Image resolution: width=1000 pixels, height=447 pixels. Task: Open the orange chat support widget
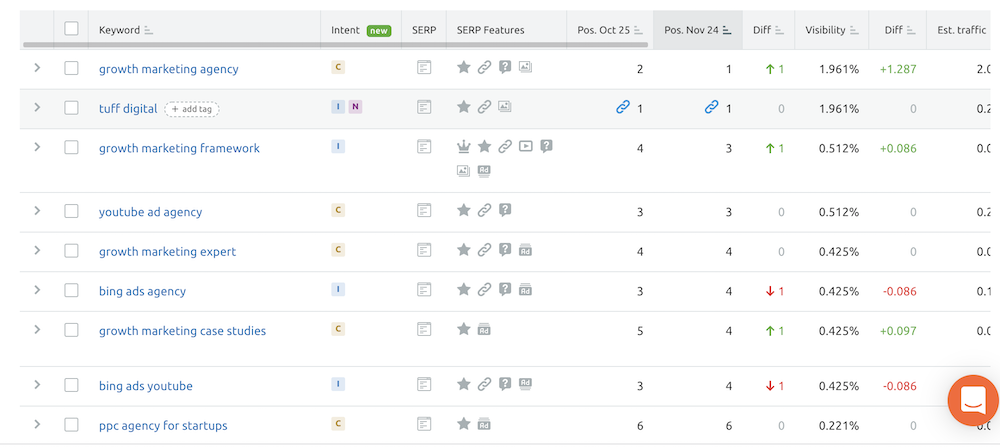(973, 400)
